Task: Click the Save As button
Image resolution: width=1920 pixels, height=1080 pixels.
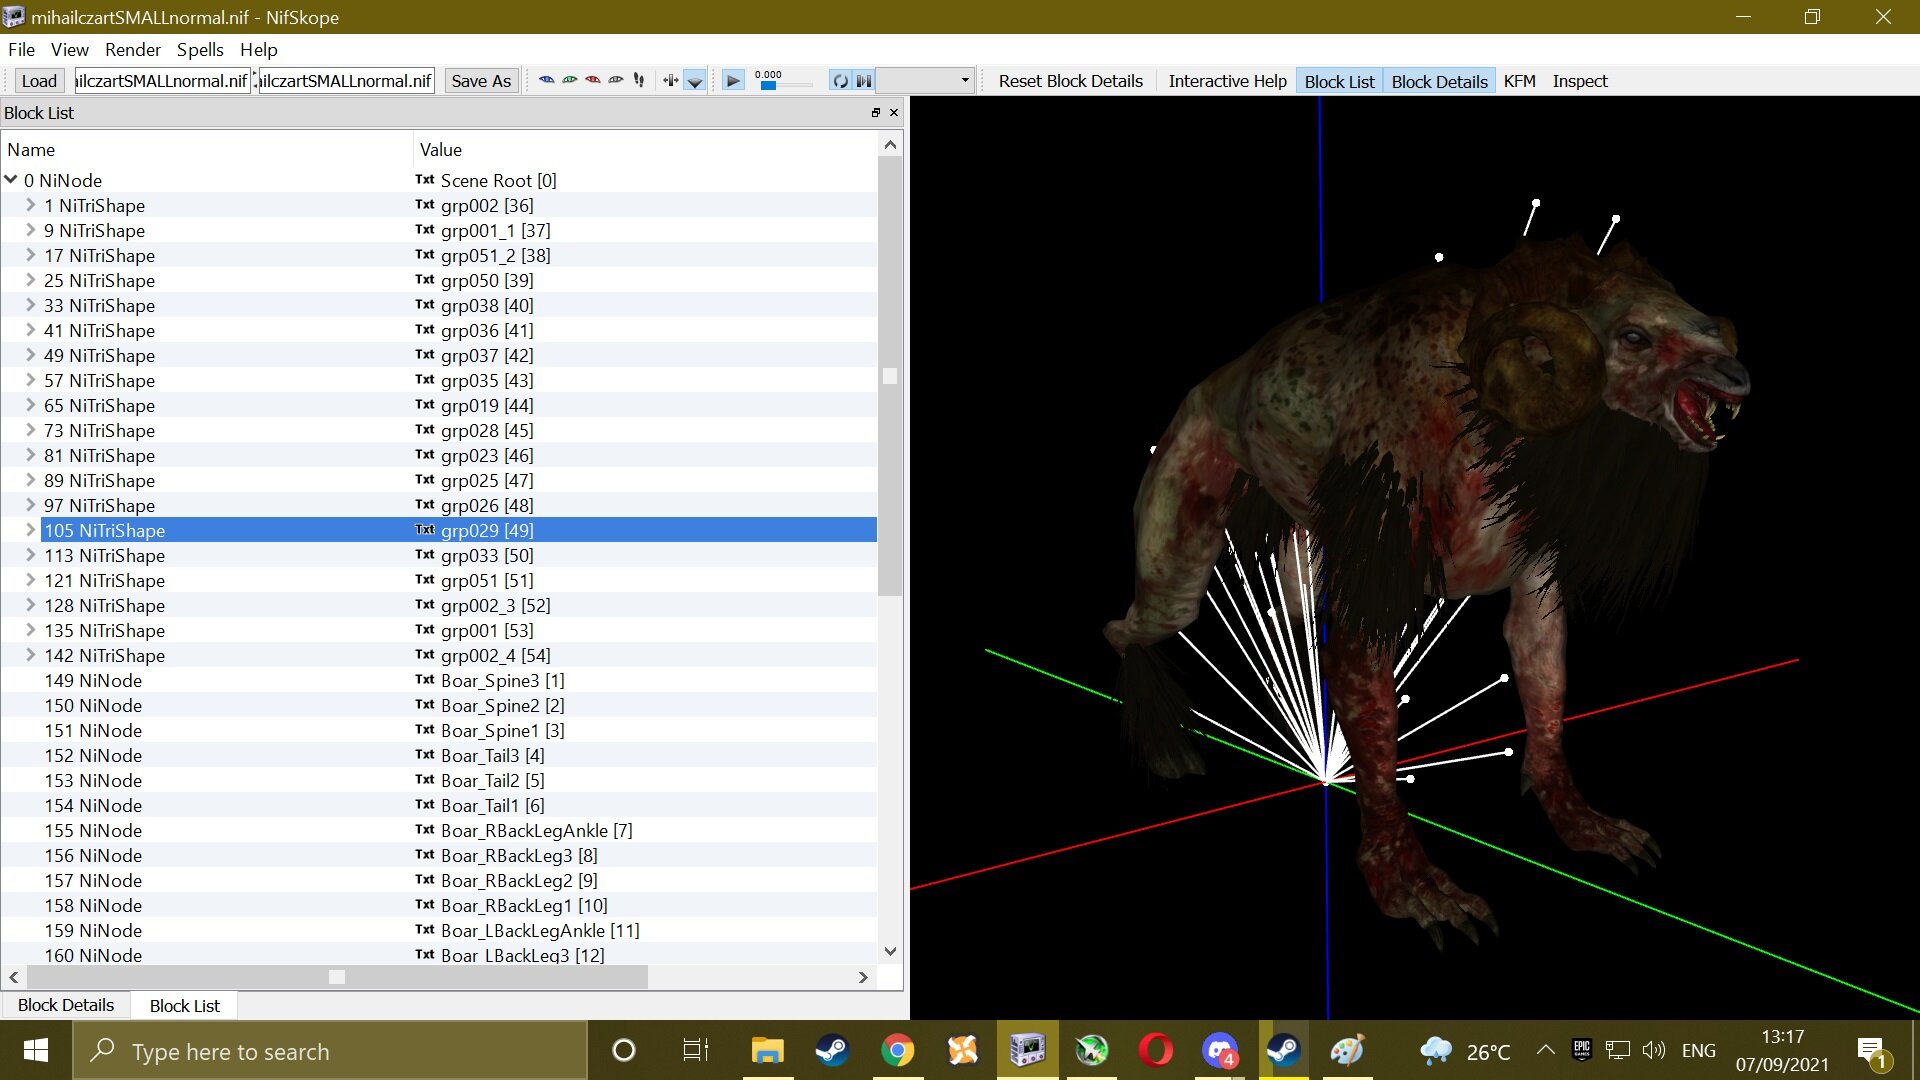Action: 481,81
